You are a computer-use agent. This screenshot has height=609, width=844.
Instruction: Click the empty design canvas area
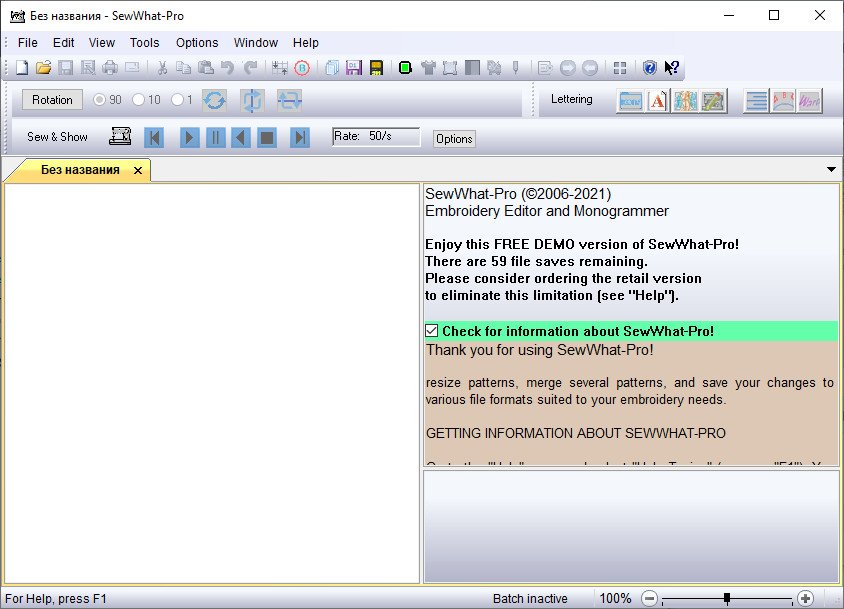tap(212, 383)
